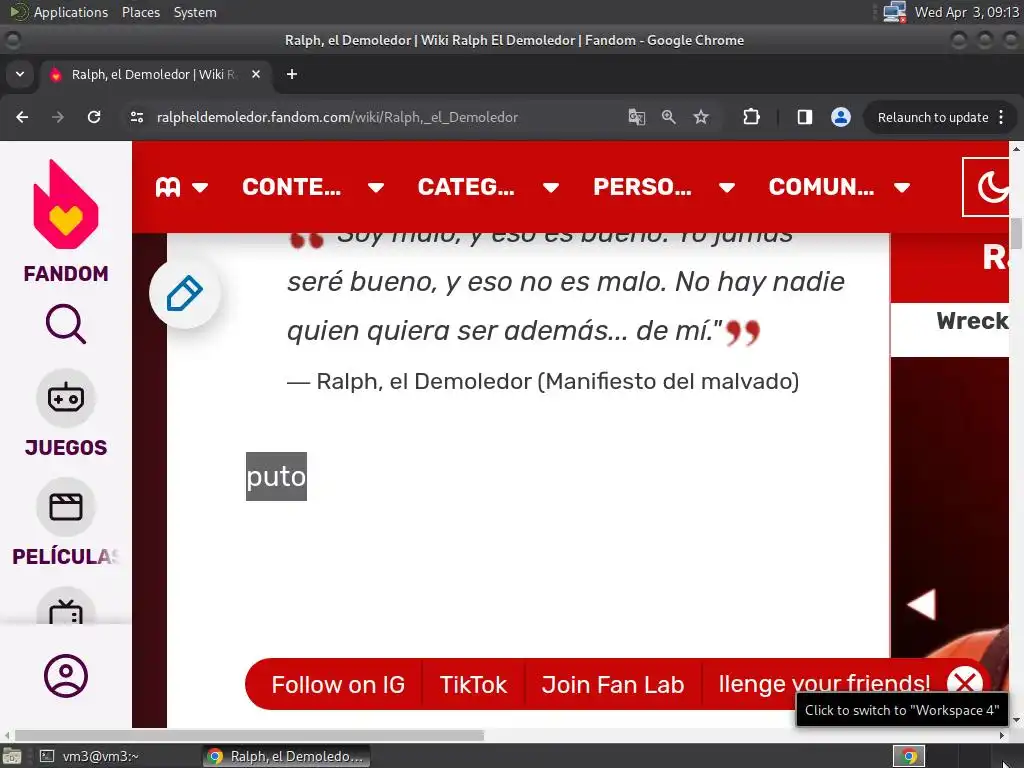The height and width of the screenshot is (768, 1024).
Task: Click the scroll down arrow of vertical scrollbar
Action: click(x=1016, y=720)
